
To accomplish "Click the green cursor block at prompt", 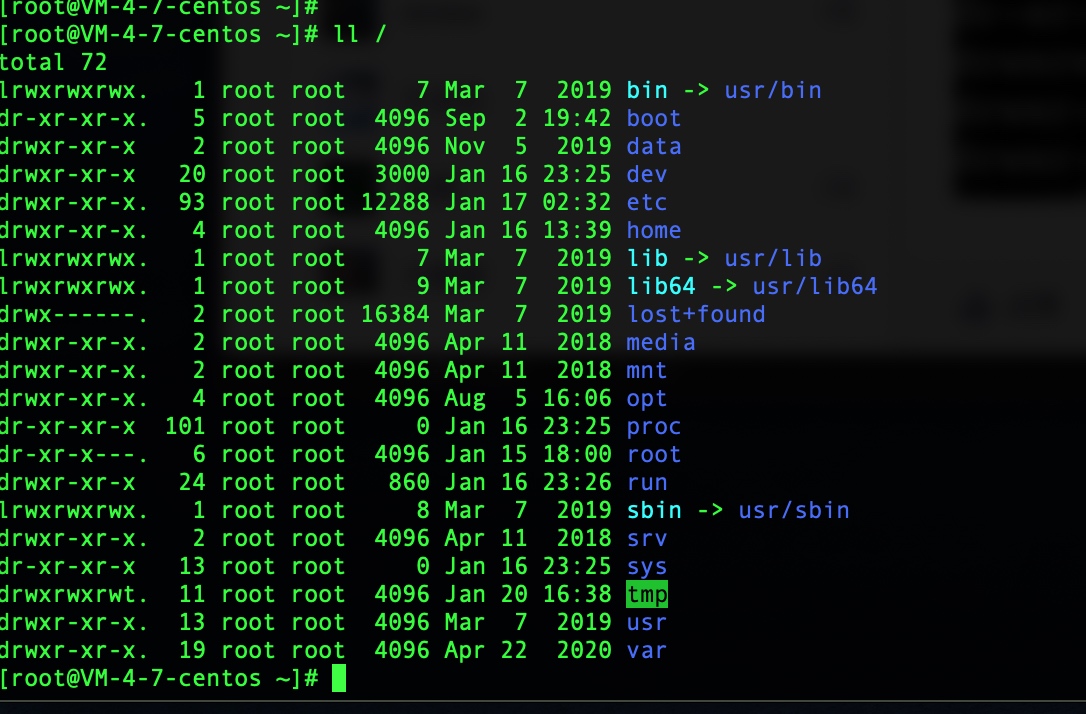I will pos(339,678).
